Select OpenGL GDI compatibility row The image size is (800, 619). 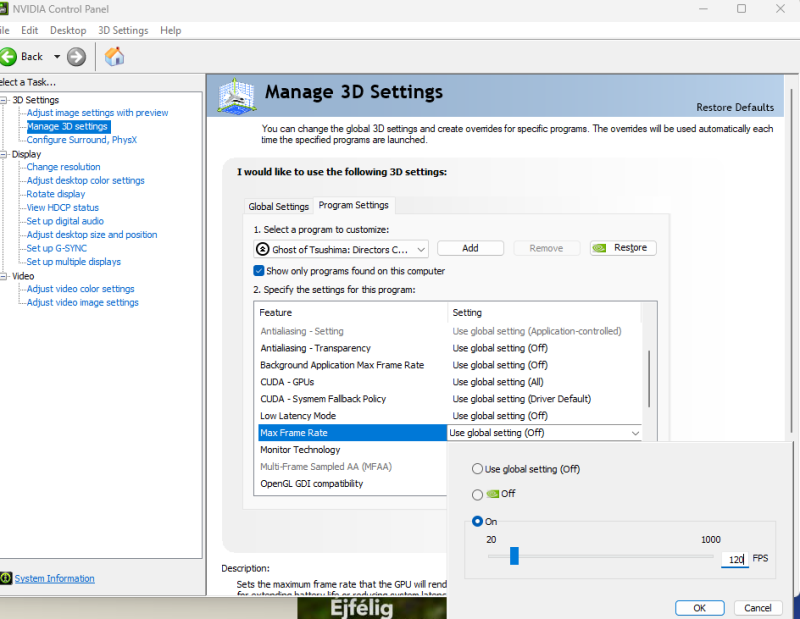tap(353, 484)
